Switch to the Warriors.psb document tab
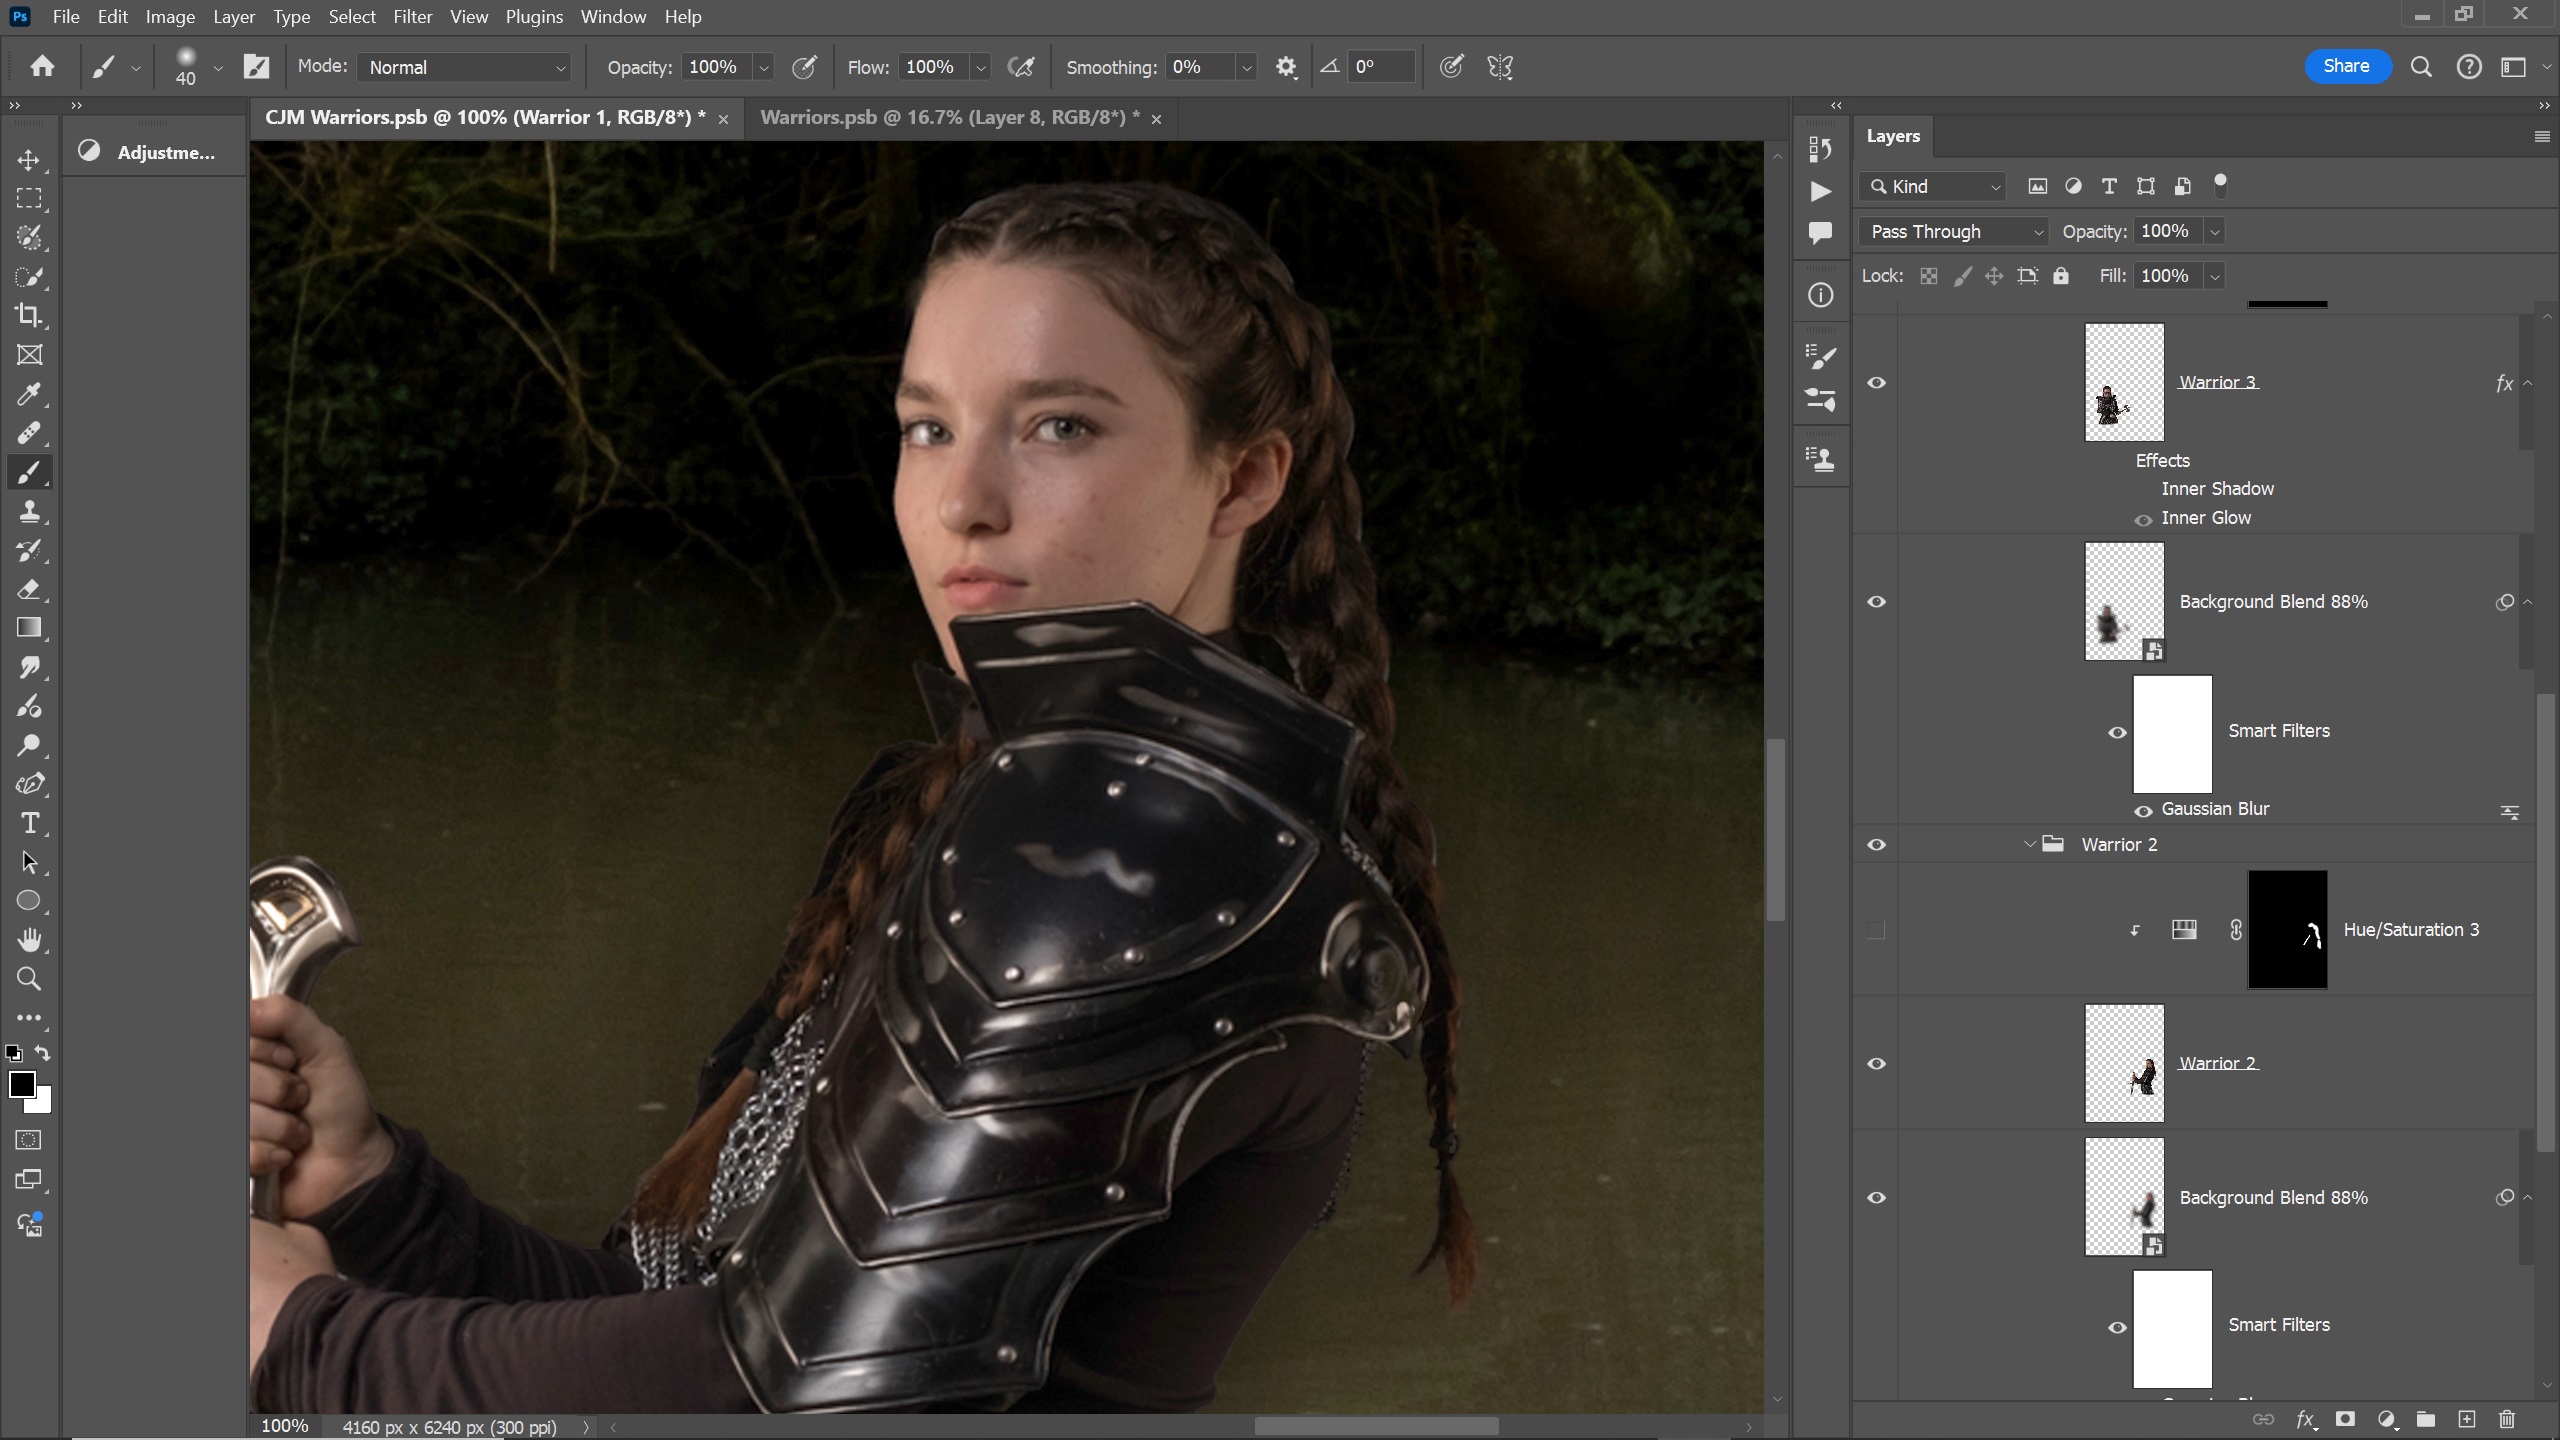Image resolution: width=2560 pixels, height=1440 pixels. 948,118
